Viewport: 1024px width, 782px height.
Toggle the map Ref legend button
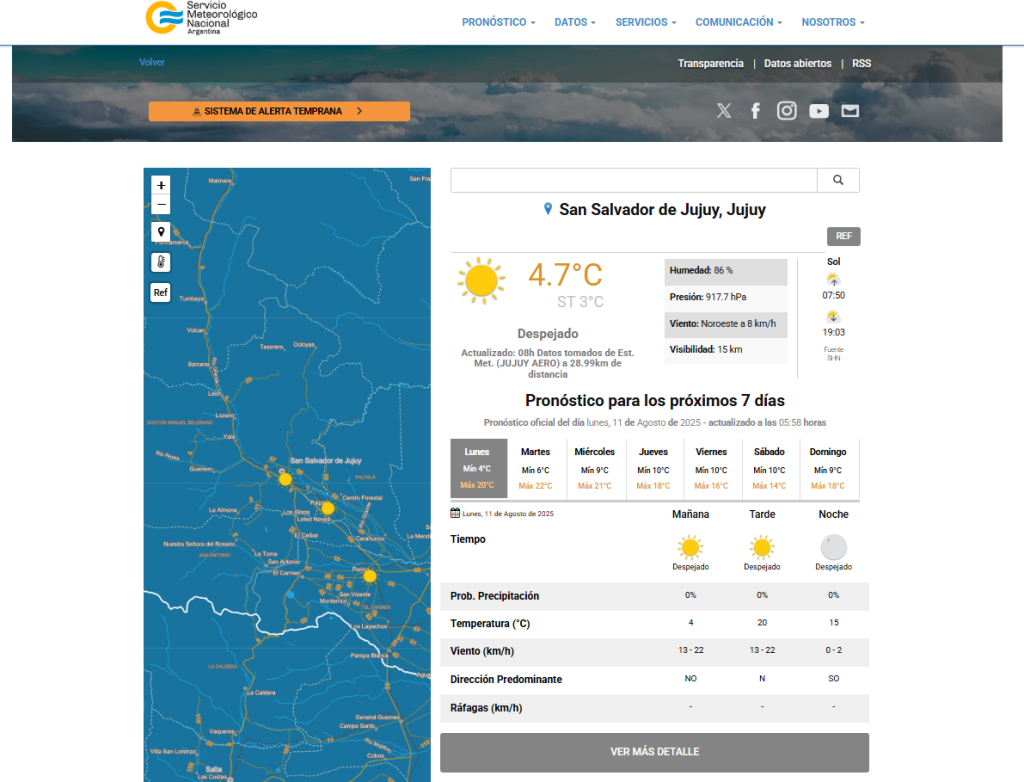point(161,293)
